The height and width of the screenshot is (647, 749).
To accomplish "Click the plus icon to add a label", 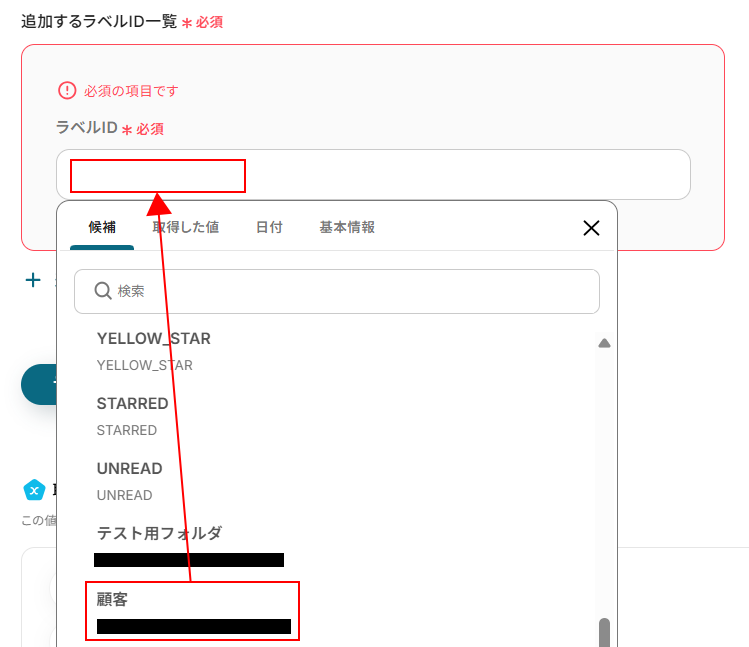I will (33, 280).
